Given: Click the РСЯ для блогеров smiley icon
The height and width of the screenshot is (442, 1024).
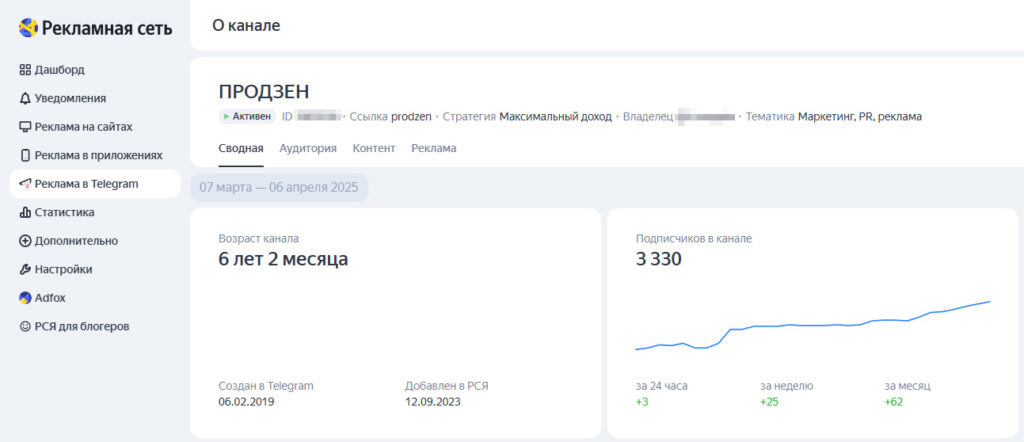Looking at the screenshot, I should click(x=25, y=326).
